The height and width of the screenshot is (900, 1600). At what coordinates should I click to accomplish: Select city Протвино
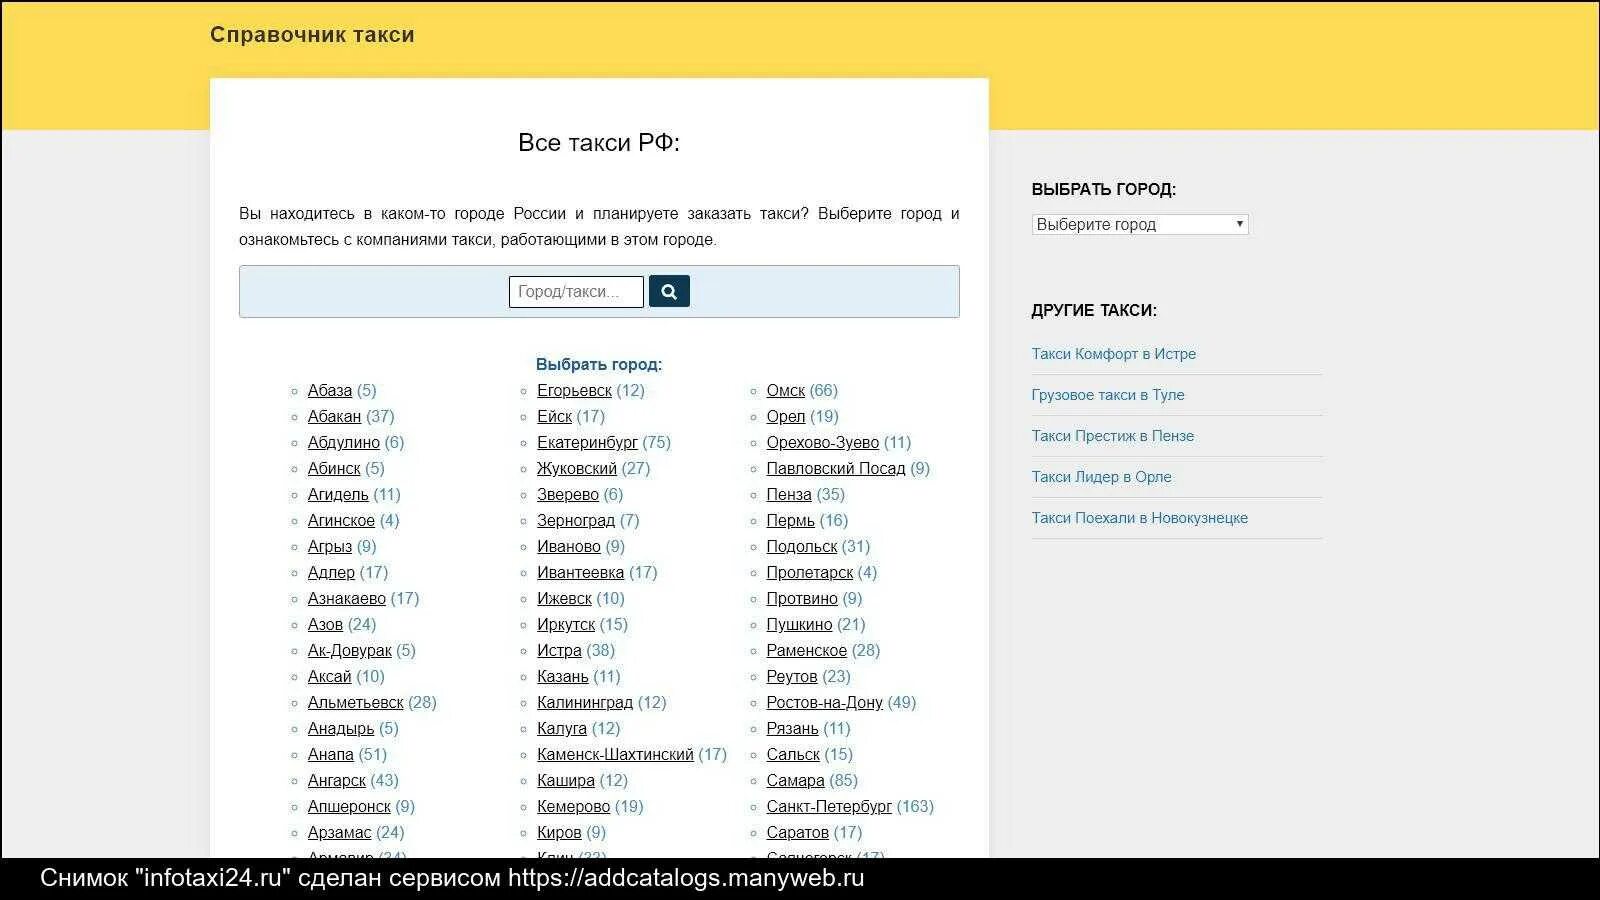(x=802, y=599)
